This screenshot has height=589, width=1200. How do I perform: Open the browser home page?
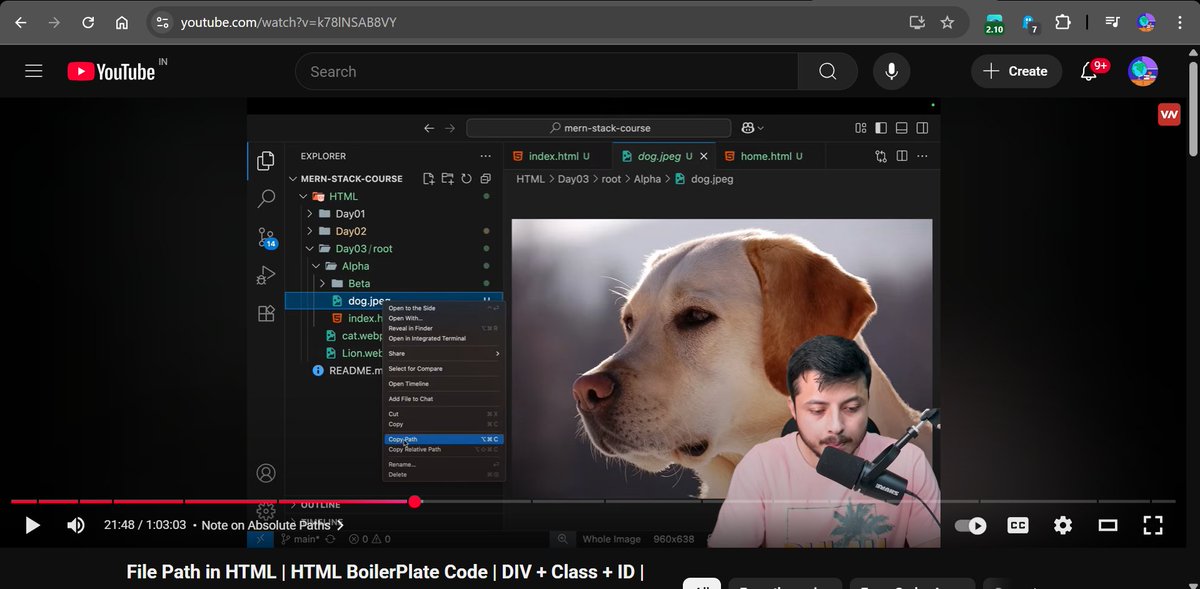click(122, 22)
